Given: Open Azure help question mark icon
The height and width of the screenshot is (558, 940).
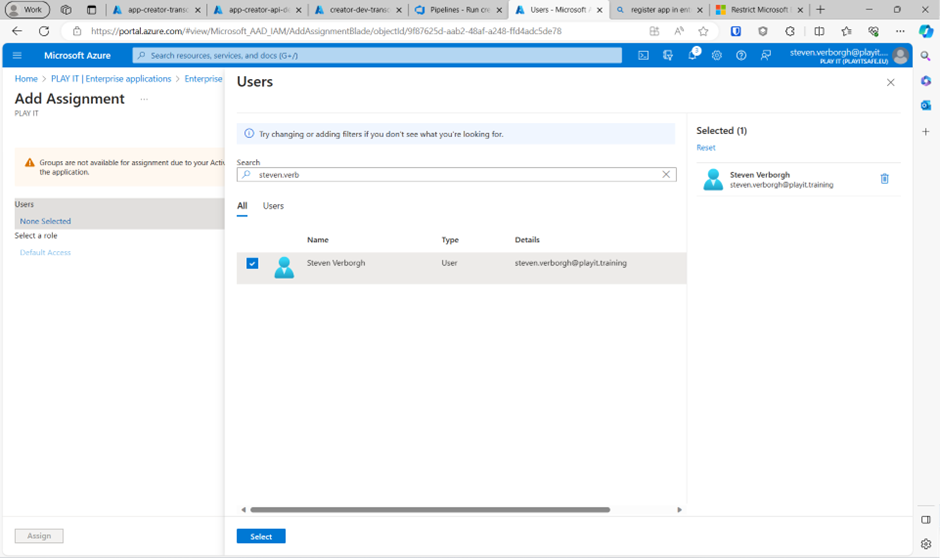Looking at the screenshot, I should tap(741, 56).
